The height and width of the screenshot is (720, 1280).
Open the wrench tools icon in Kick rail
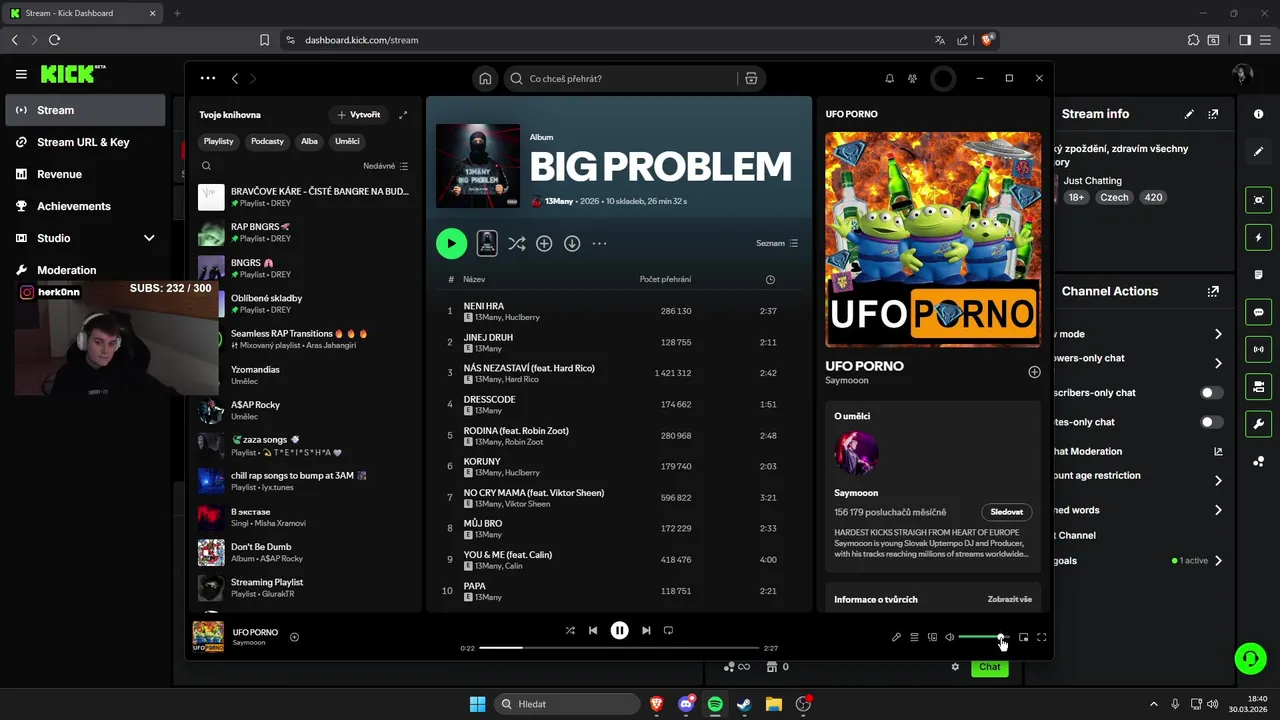click(x=1259, y=423)
